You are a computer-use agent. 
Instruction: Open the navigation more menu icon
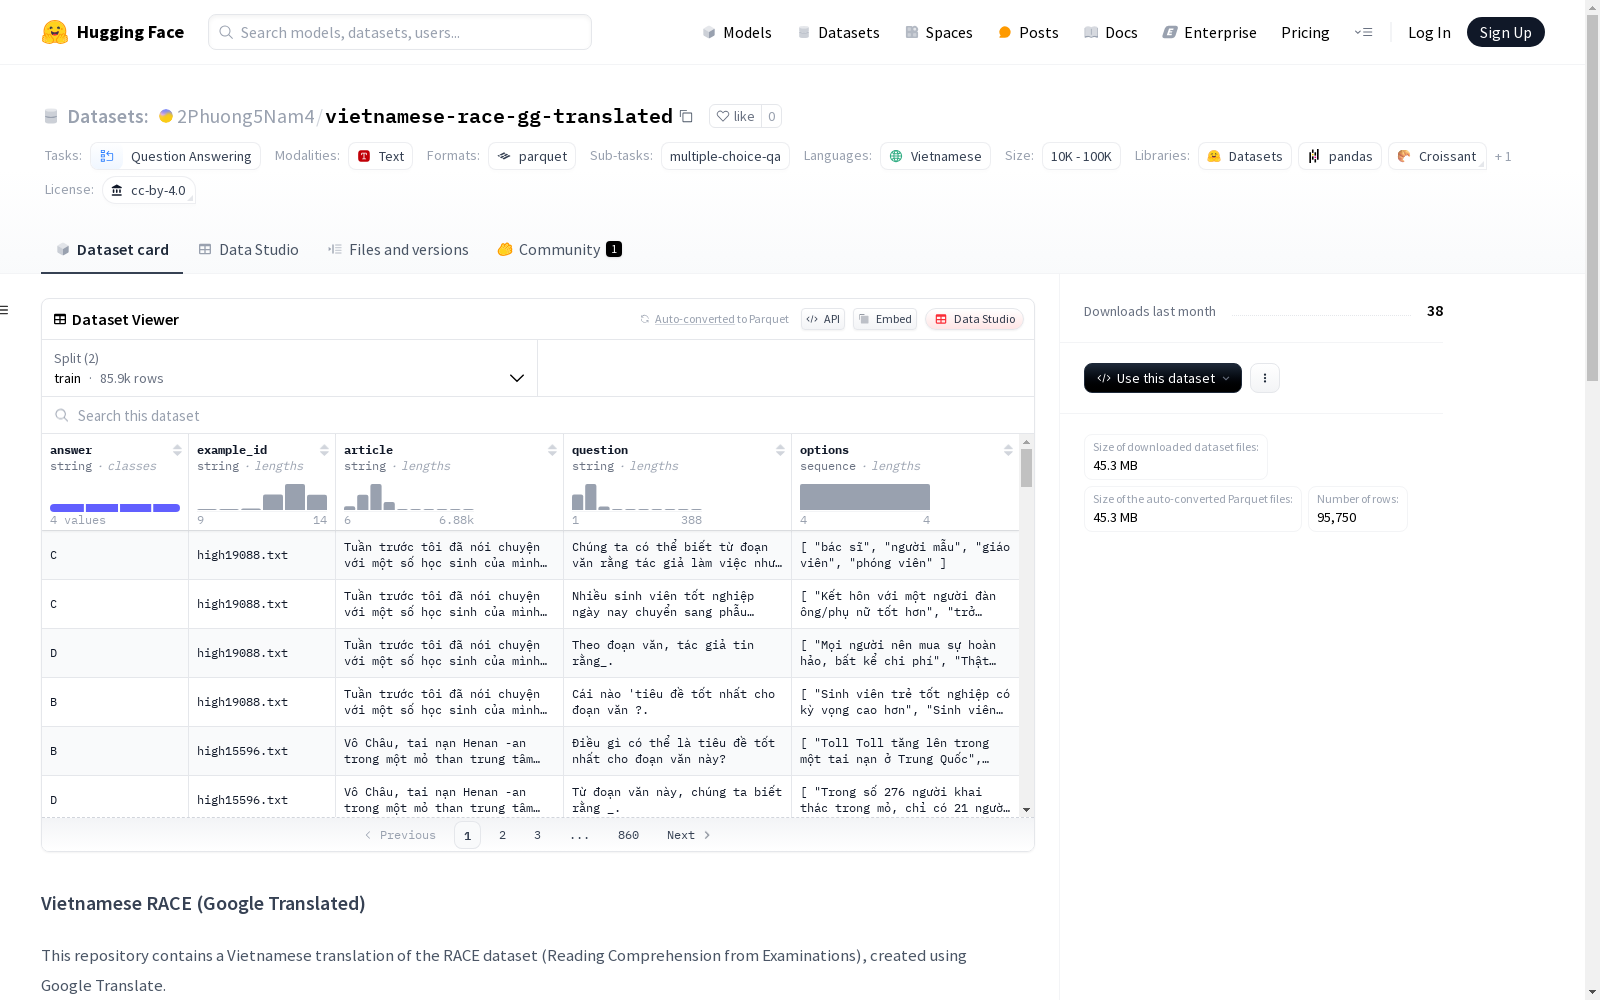click(x=1363, y=32)
